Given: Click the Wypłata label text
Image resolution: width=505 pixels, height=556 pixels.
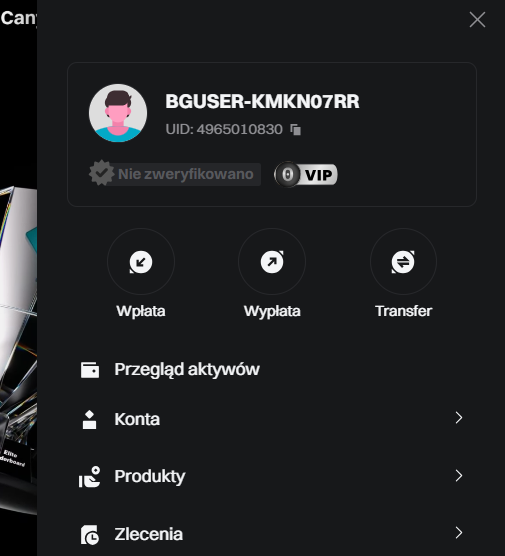Looking at the screenshot, I should coord(272,312).
